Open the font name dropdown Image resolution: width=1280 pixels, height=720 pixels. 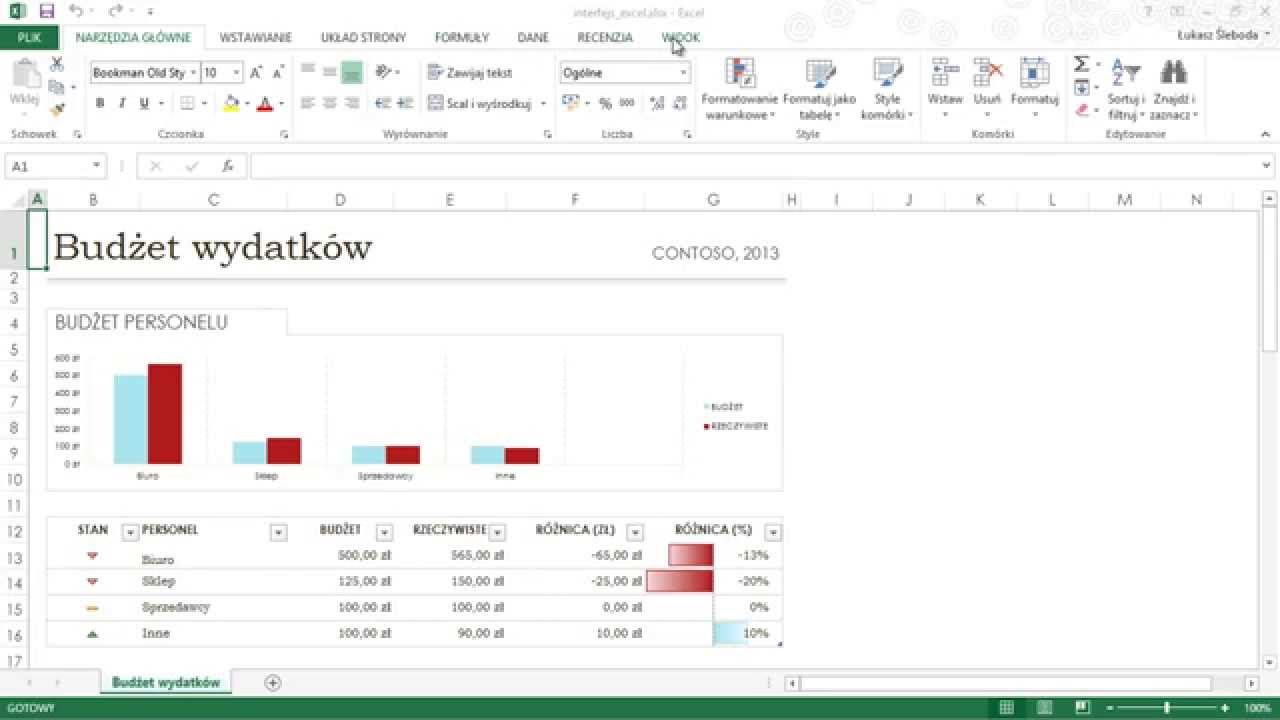point(193,73)
